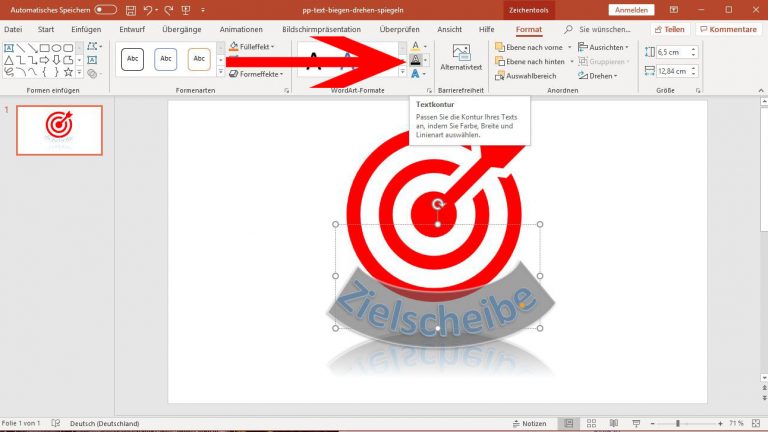
Task: Expand Ebene nach vorne dropdown arrow
Action: click(570, 47)
